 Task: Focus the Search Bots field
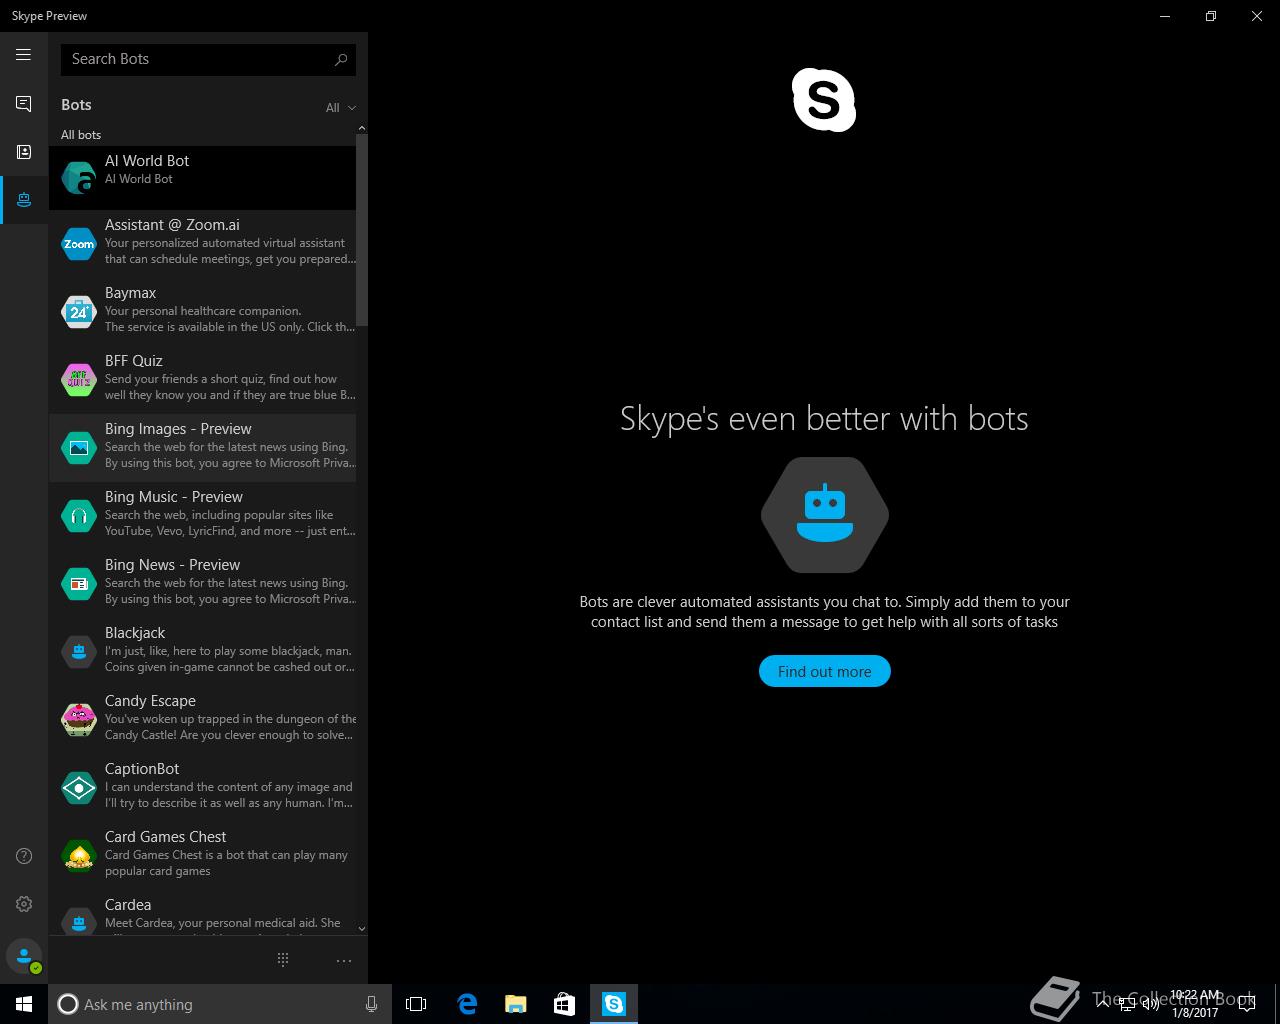pyautogui.click(x=208, y=59)
